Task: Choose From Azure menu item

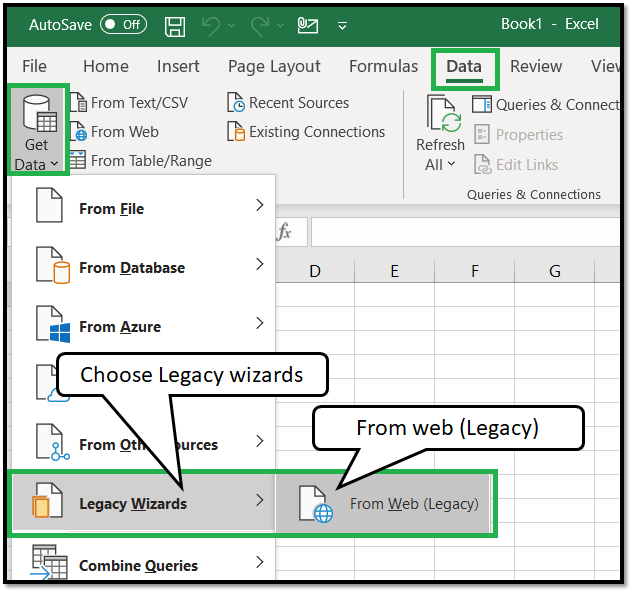Action: coord(144,326)
